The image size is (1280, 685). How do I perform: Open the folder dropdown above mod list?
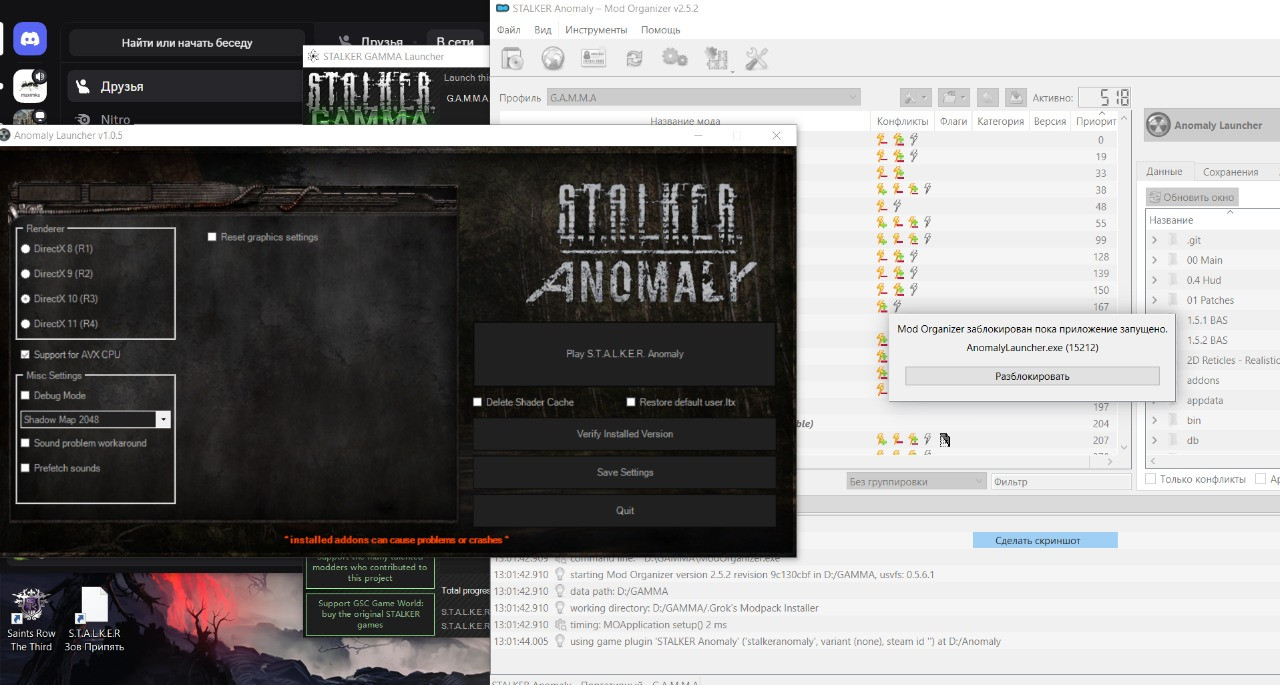click(x=954, y=97)
